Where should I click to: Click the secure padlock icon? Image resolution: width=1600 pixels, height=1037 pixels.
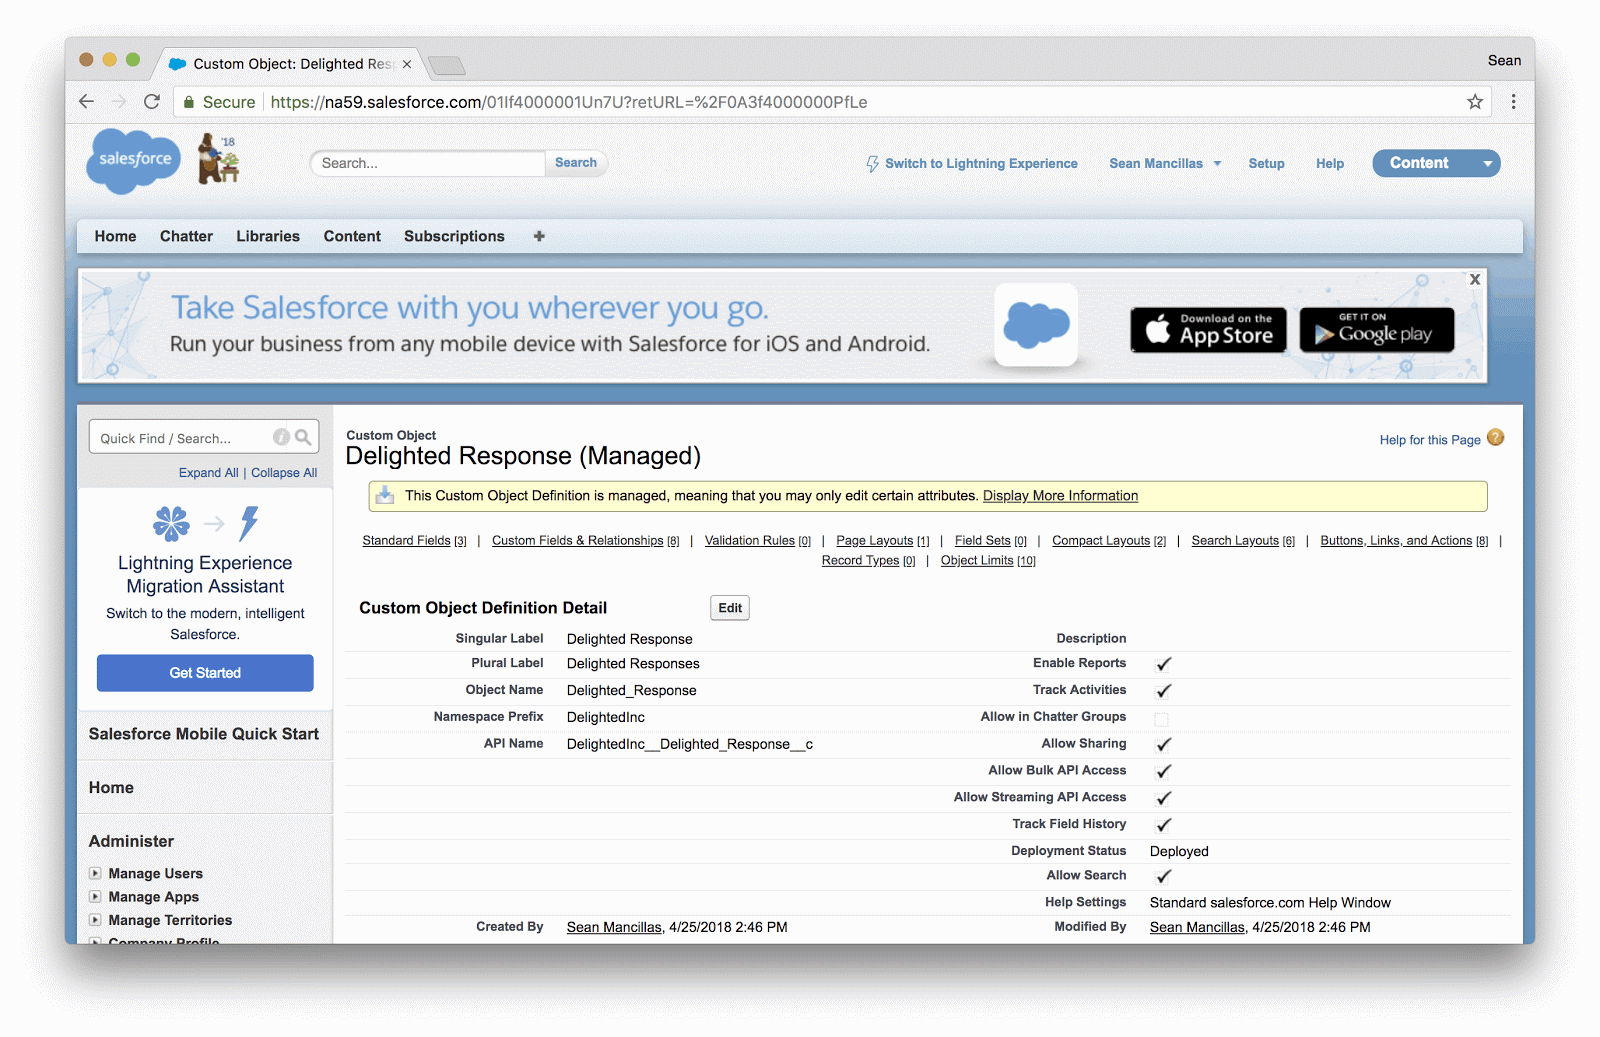point(189,102)
